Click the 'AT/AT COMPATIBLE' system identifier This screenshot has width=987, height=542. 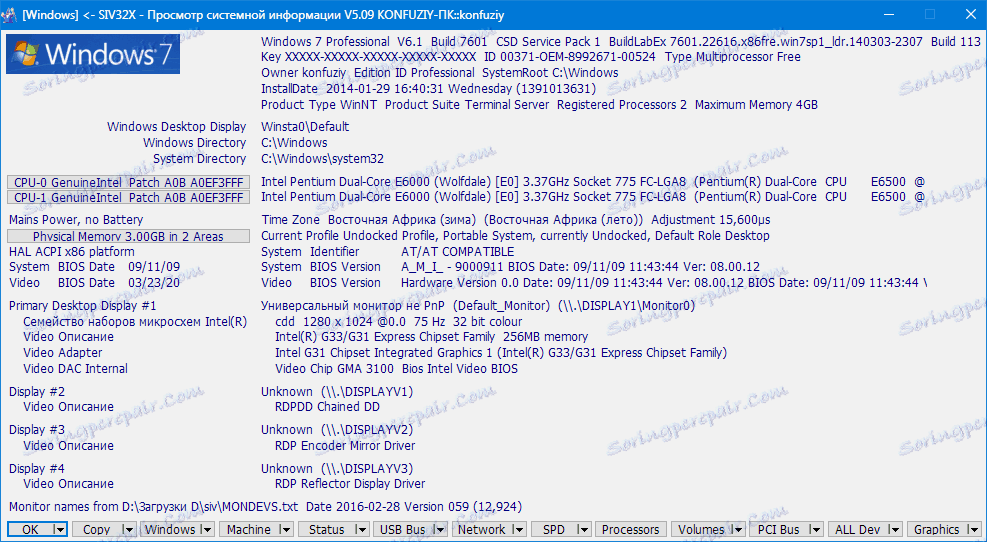(457, 251)
